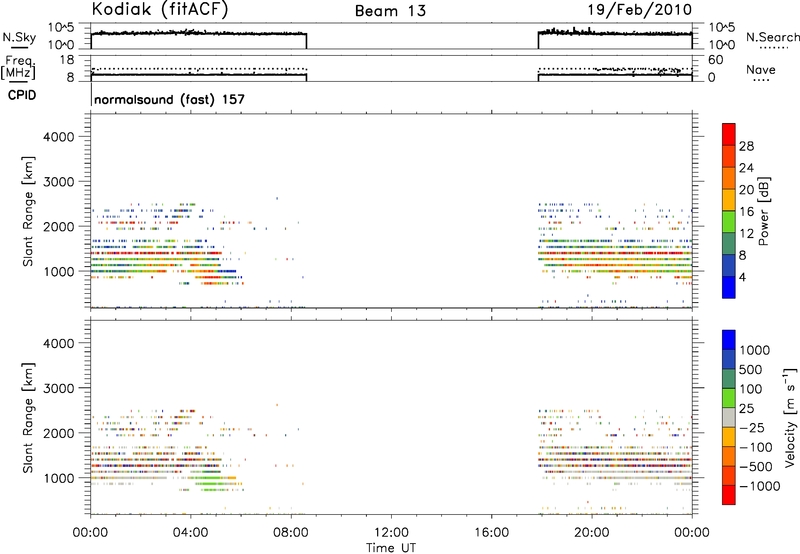Click the "Power [dB]" colorbar title
800x554 pixels.
[x=764, y=211]
